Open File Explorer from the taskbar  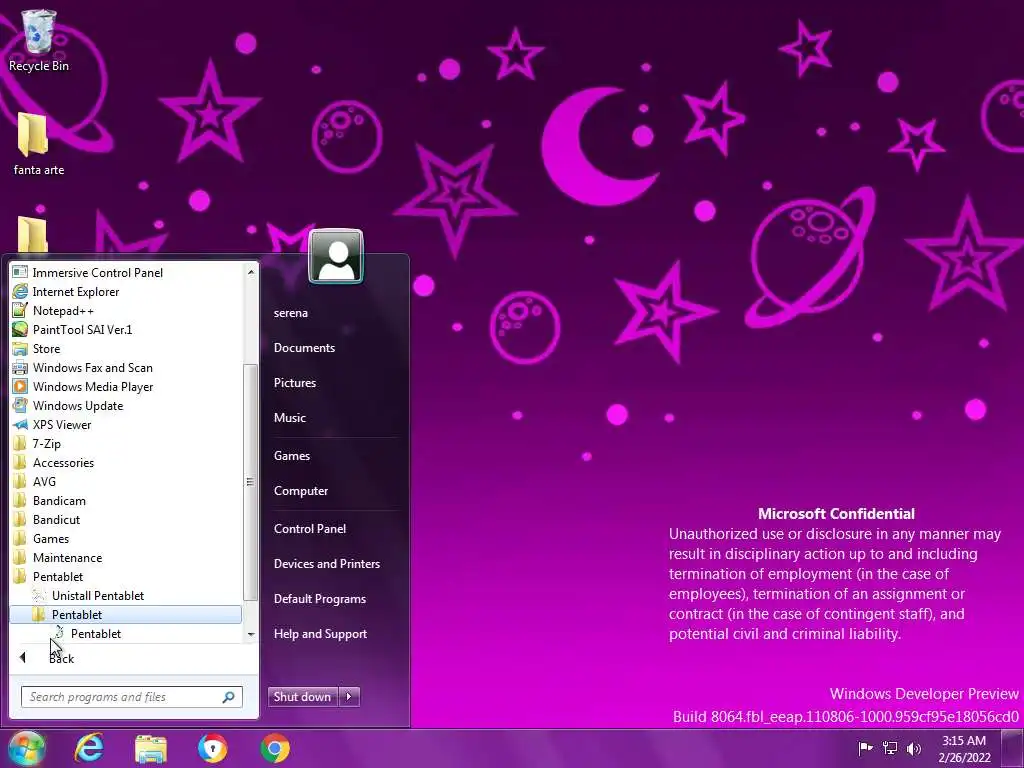pos(151,748)
